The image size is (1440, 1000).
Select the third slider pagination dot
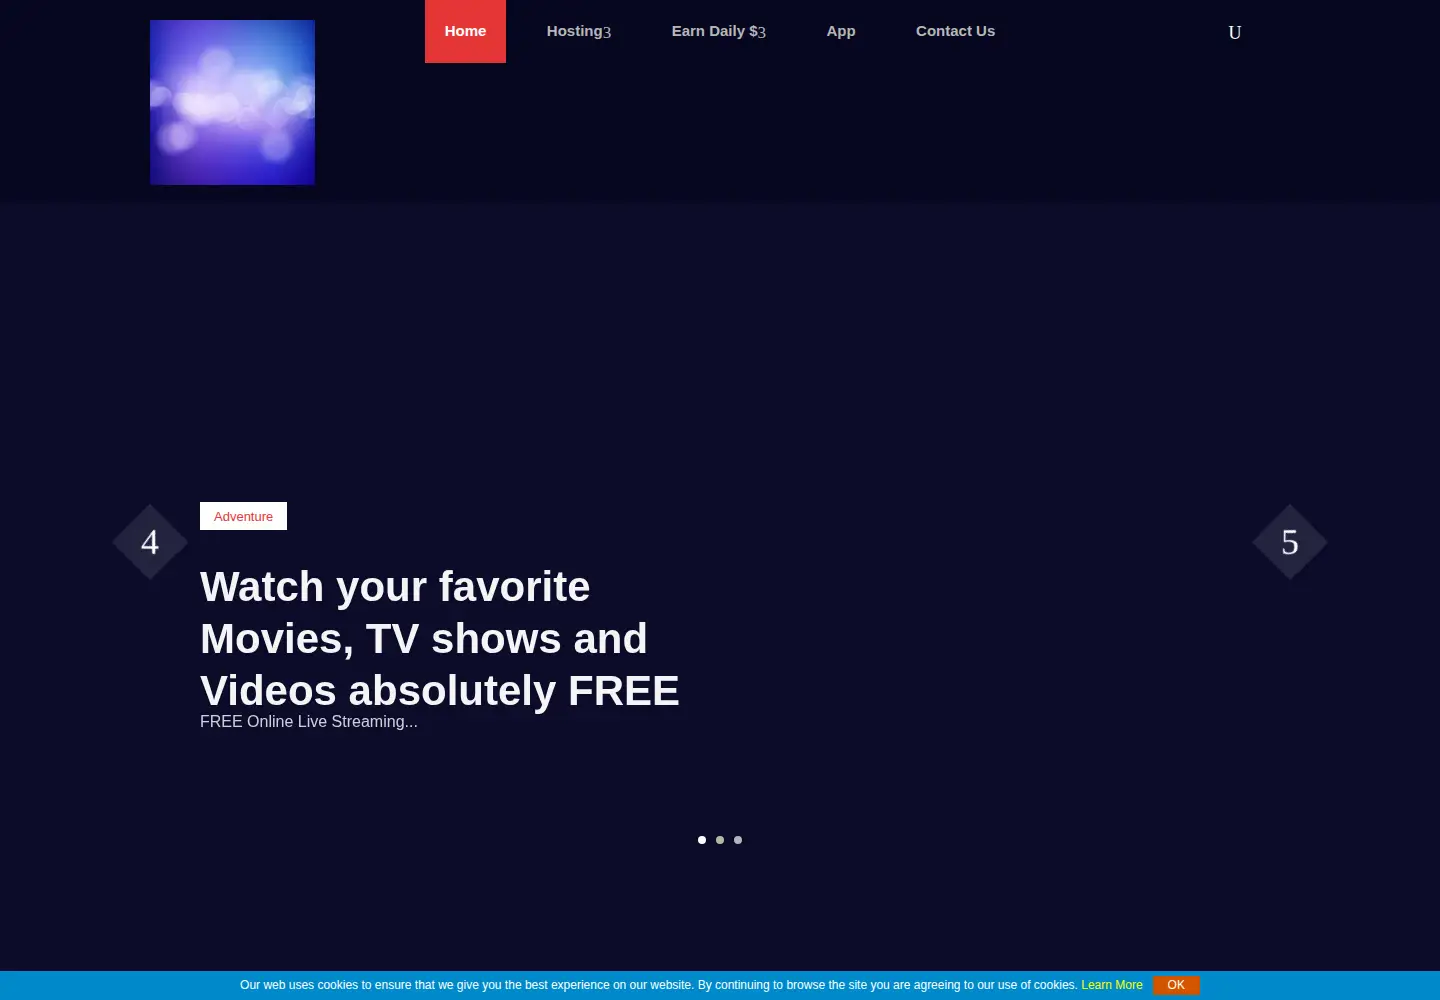[x=738, y=840]
